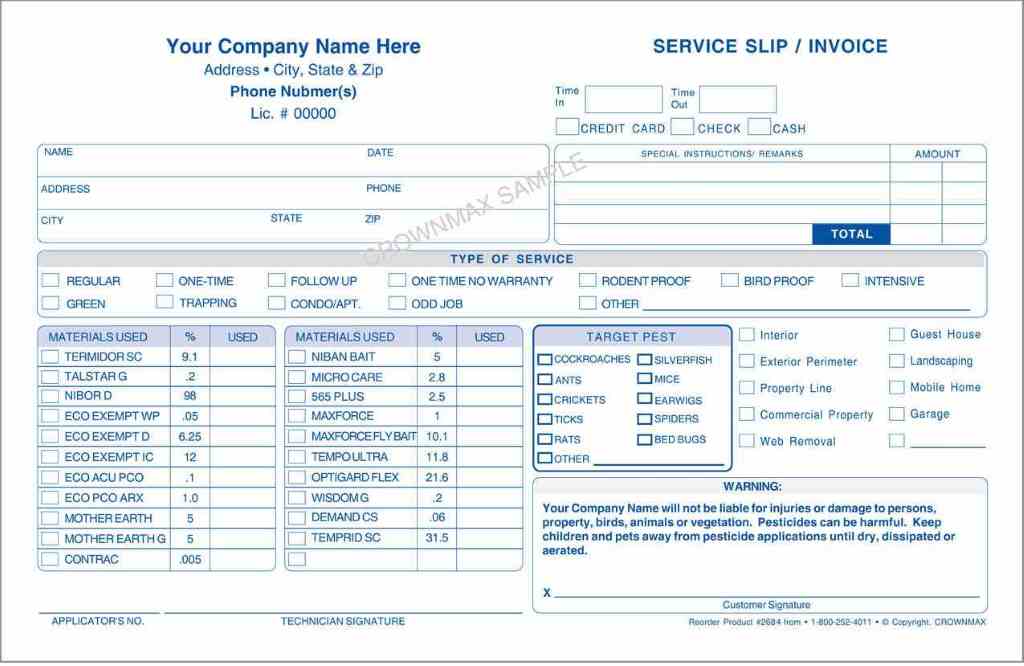Viewport: 1024px width, 666px height.
Task: Tick the TICKS pest checkbox
Action: pyautogui.click(x=545, y=419)
